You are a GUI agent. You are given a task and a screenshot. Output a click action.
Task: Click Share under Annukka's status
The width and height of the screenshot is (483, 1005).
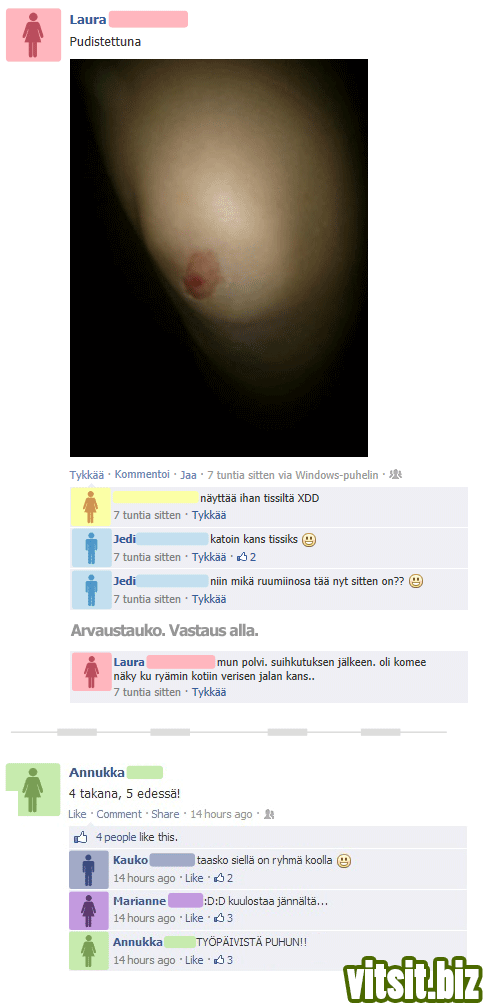coord(165,814)
